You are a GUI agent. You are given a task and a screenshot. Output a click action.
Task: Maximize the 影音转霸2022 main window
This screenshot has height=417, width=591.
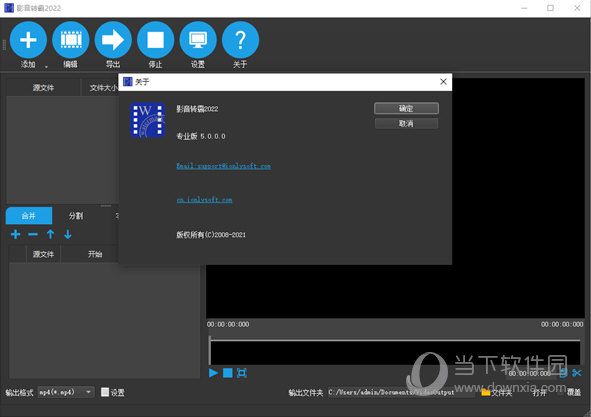pyautogui.click(x=551, y=8)
